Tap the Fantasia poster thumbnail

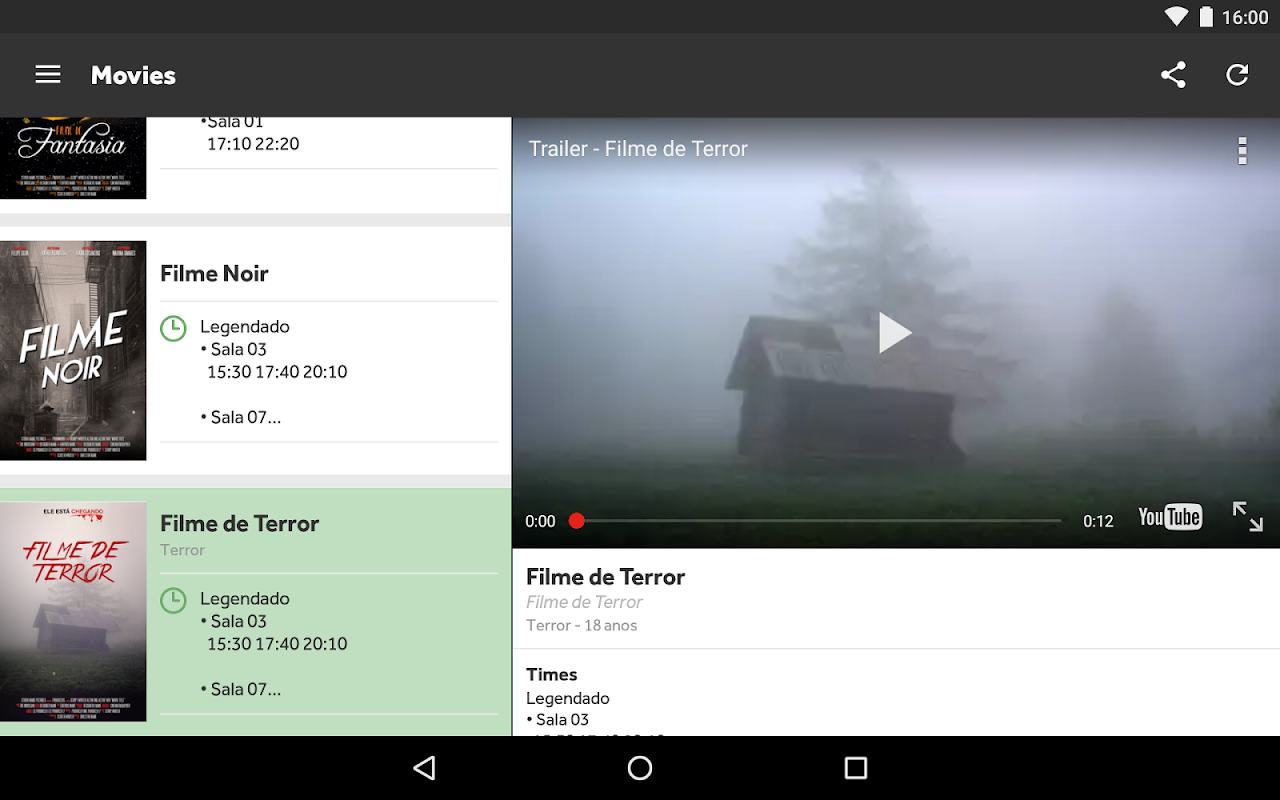click(73, 158)
